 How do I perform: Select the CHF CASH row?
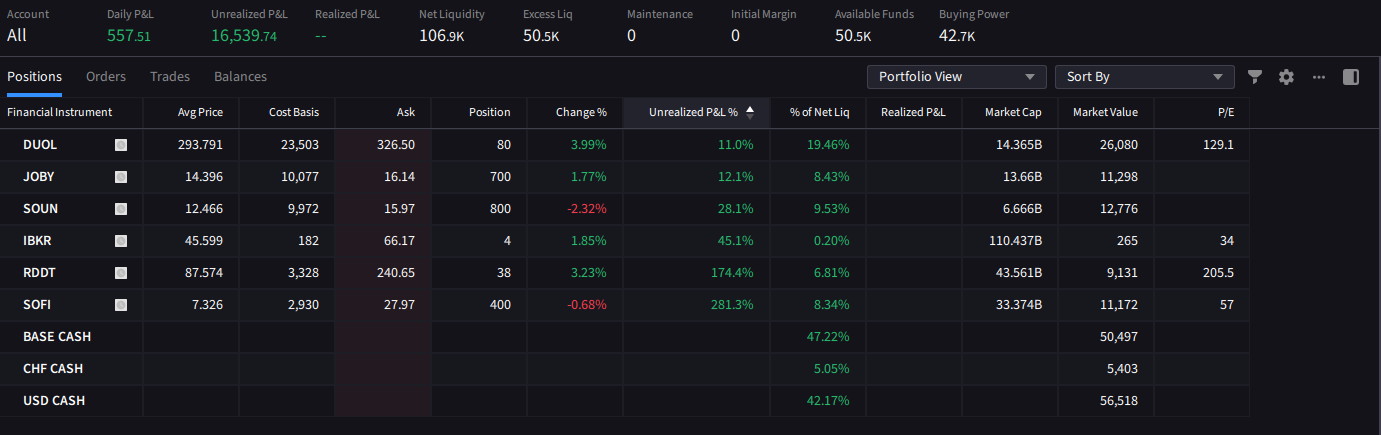pyautogui.click(x=625, y=369)
